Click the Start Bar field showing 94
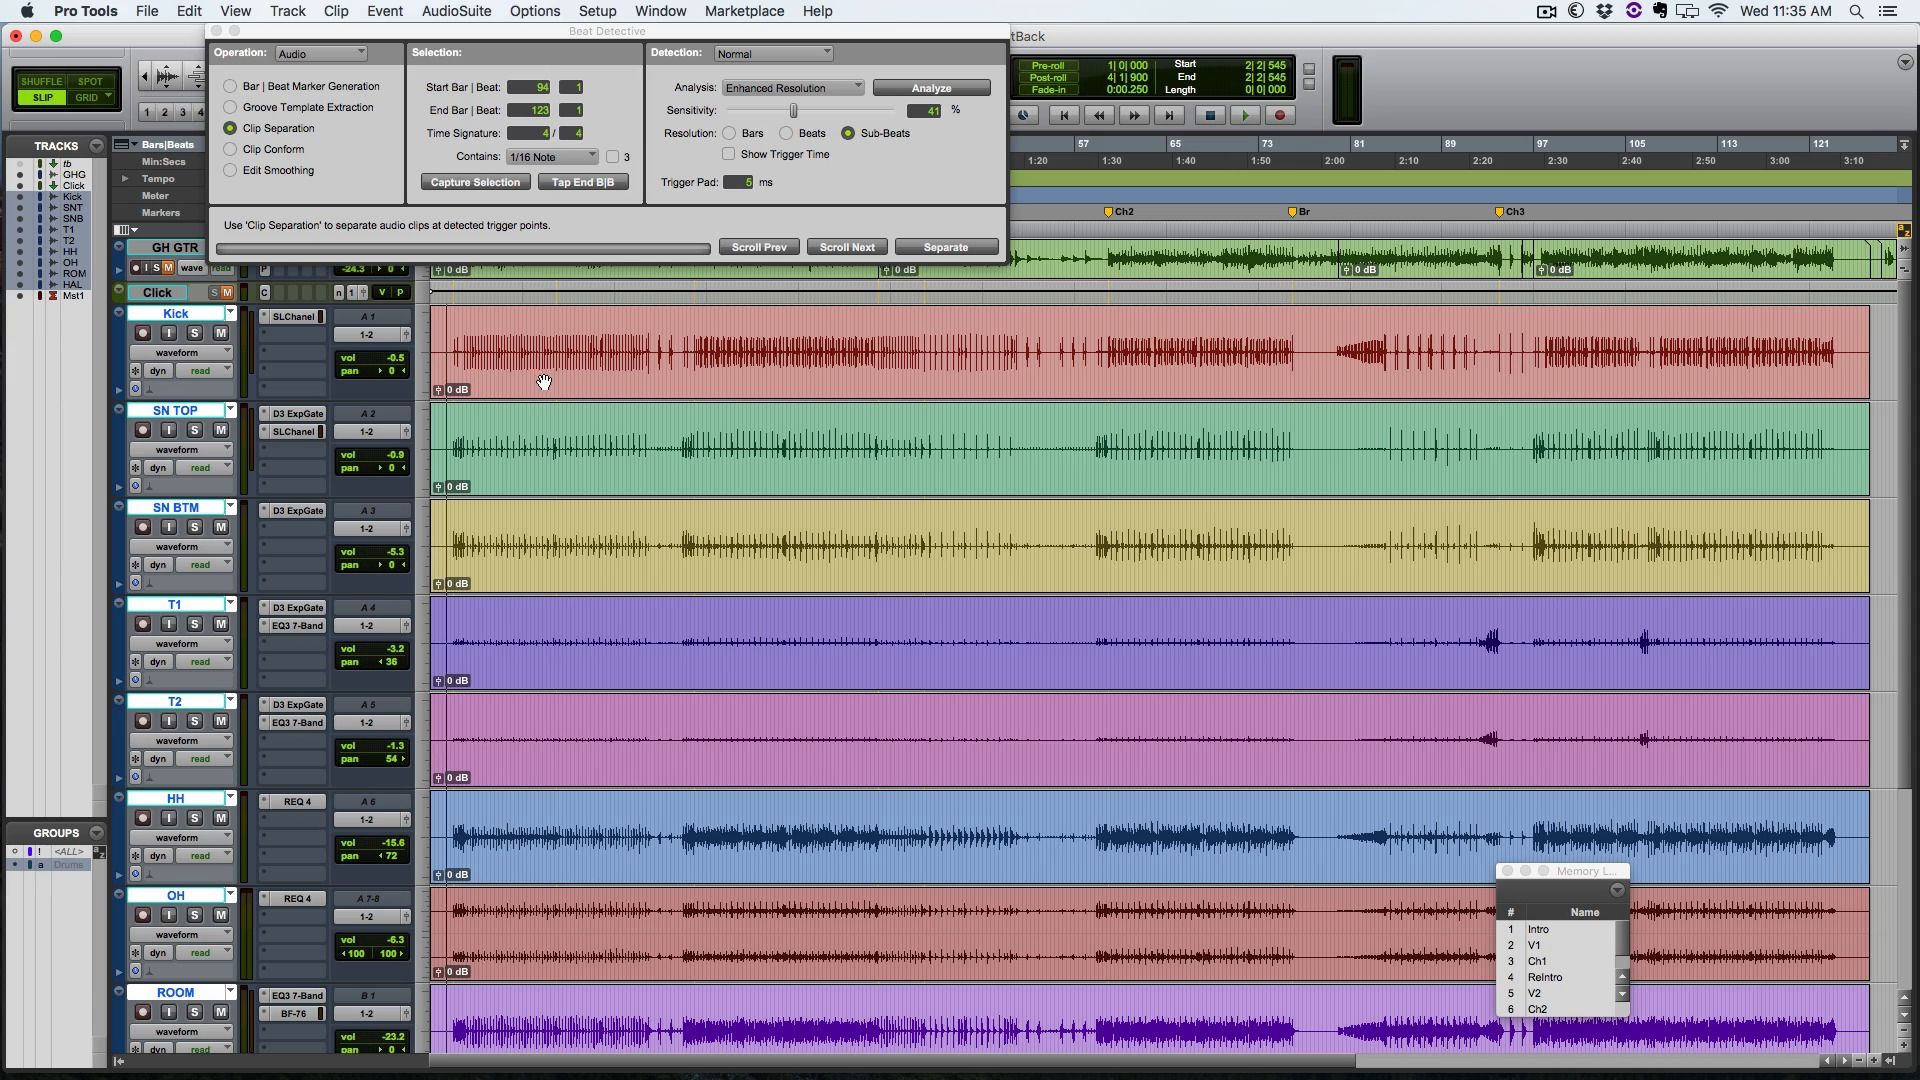The width and height of the screenshot is (1920, 1080). tap(529, 87)
